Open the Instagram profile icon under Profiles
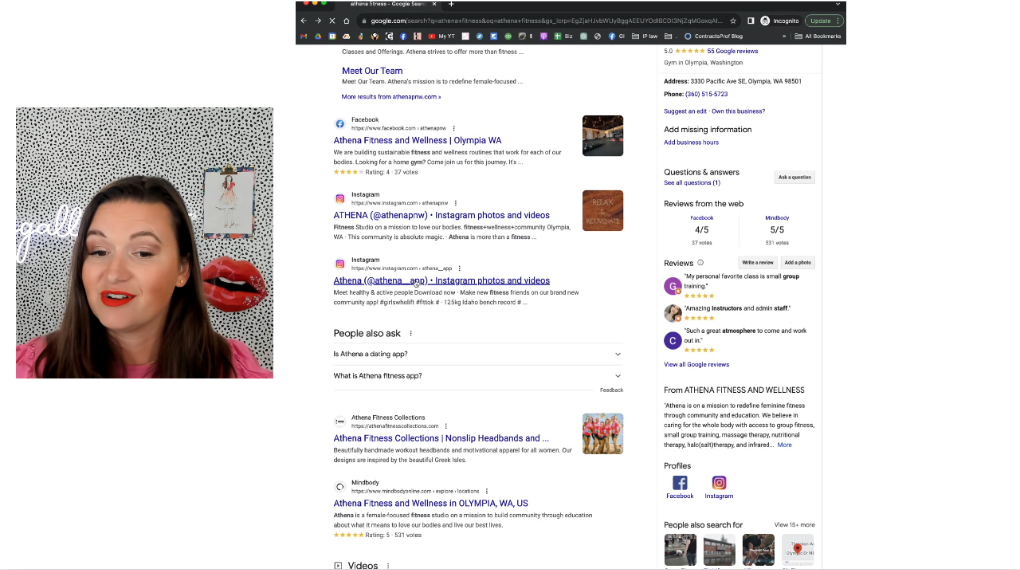The height and width of the screenshot is (570, 1020). click(718, 484)
